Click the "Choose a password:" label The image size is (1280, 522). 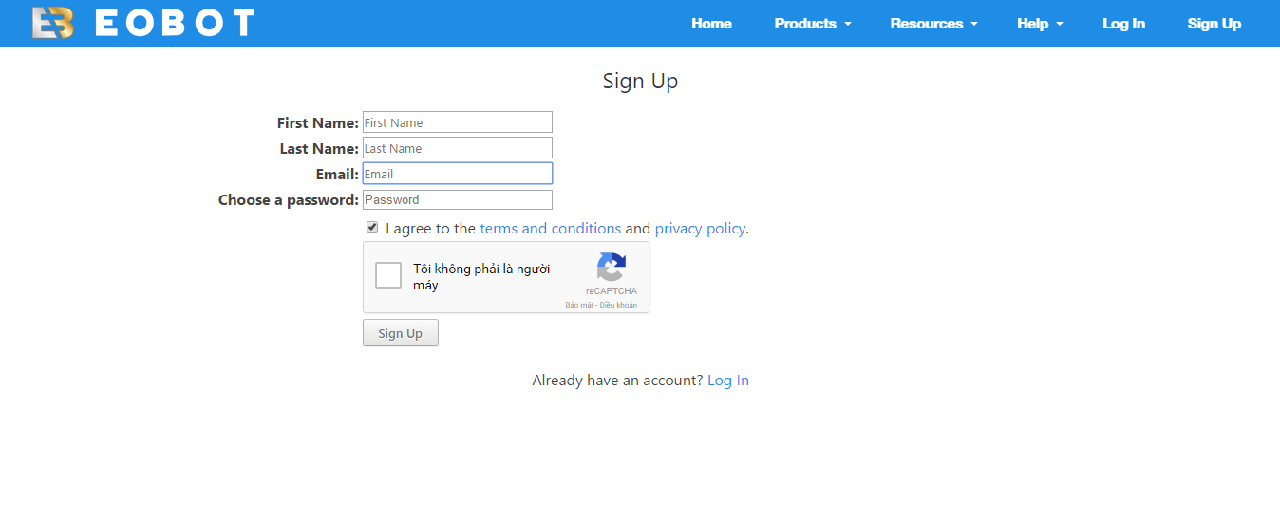(x=288, y=199)
